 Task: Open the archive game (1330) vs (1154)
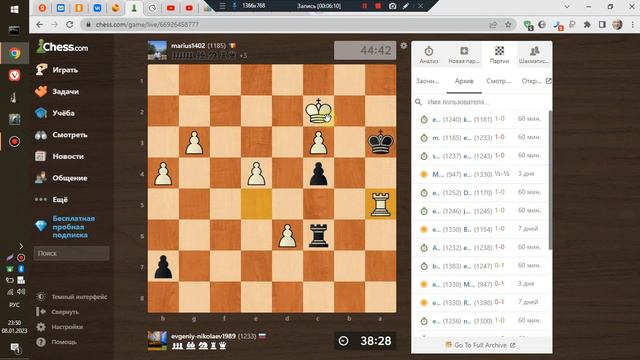[x=480, y=229]
